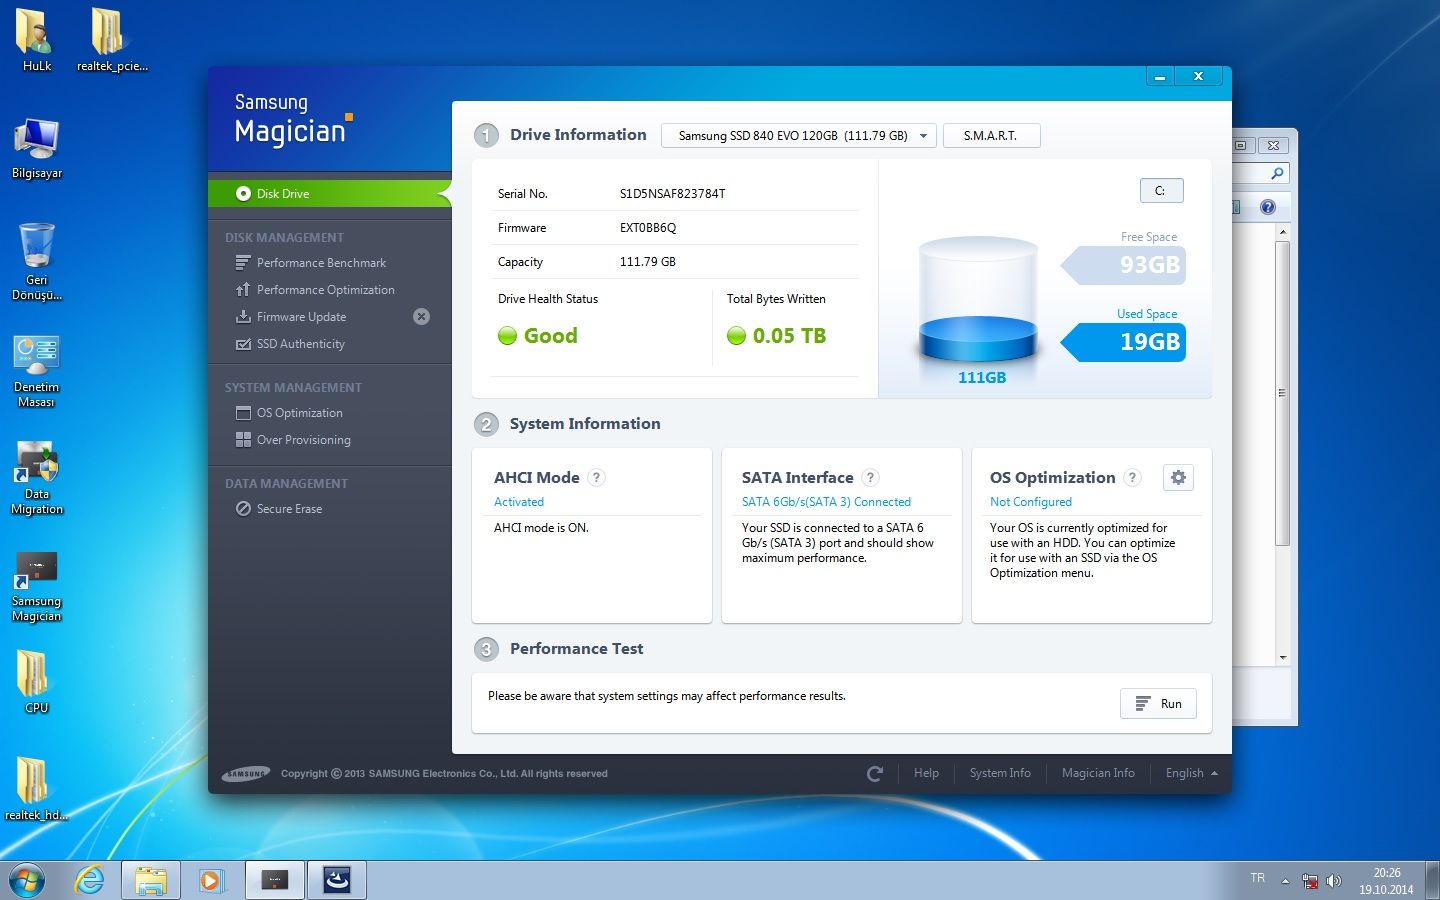This screenshot has height=900, width=1440.
Task: Click the AHCI Mode help icon
Action: (597, 478)
